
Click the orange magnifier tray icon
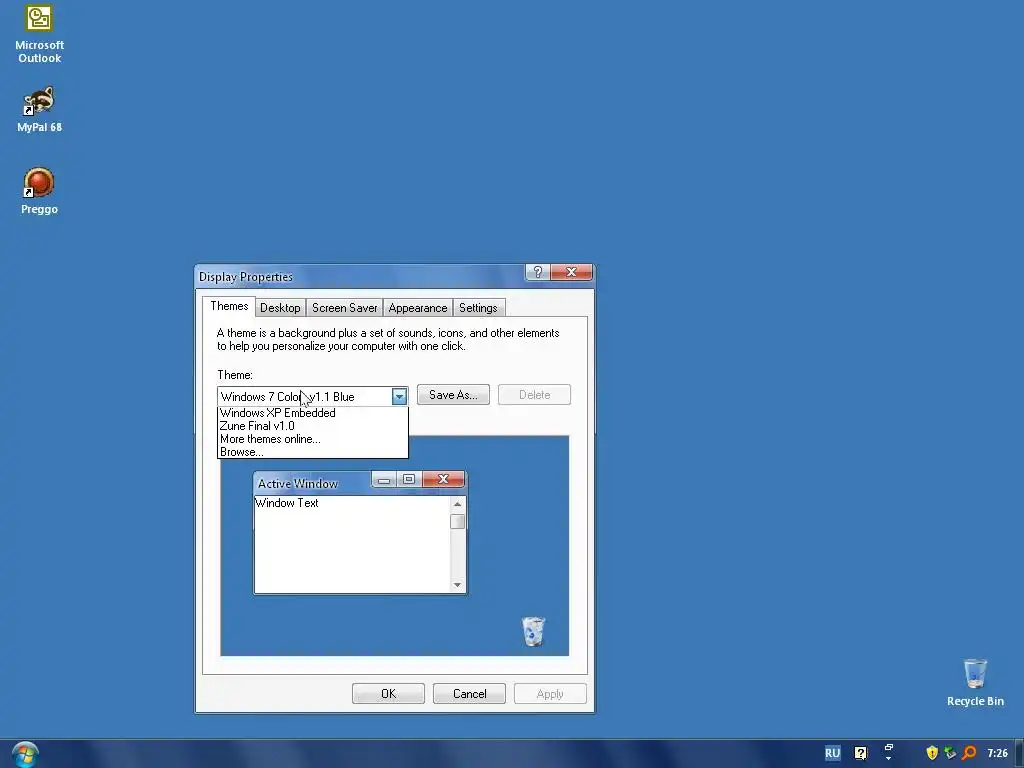(969, 753)
